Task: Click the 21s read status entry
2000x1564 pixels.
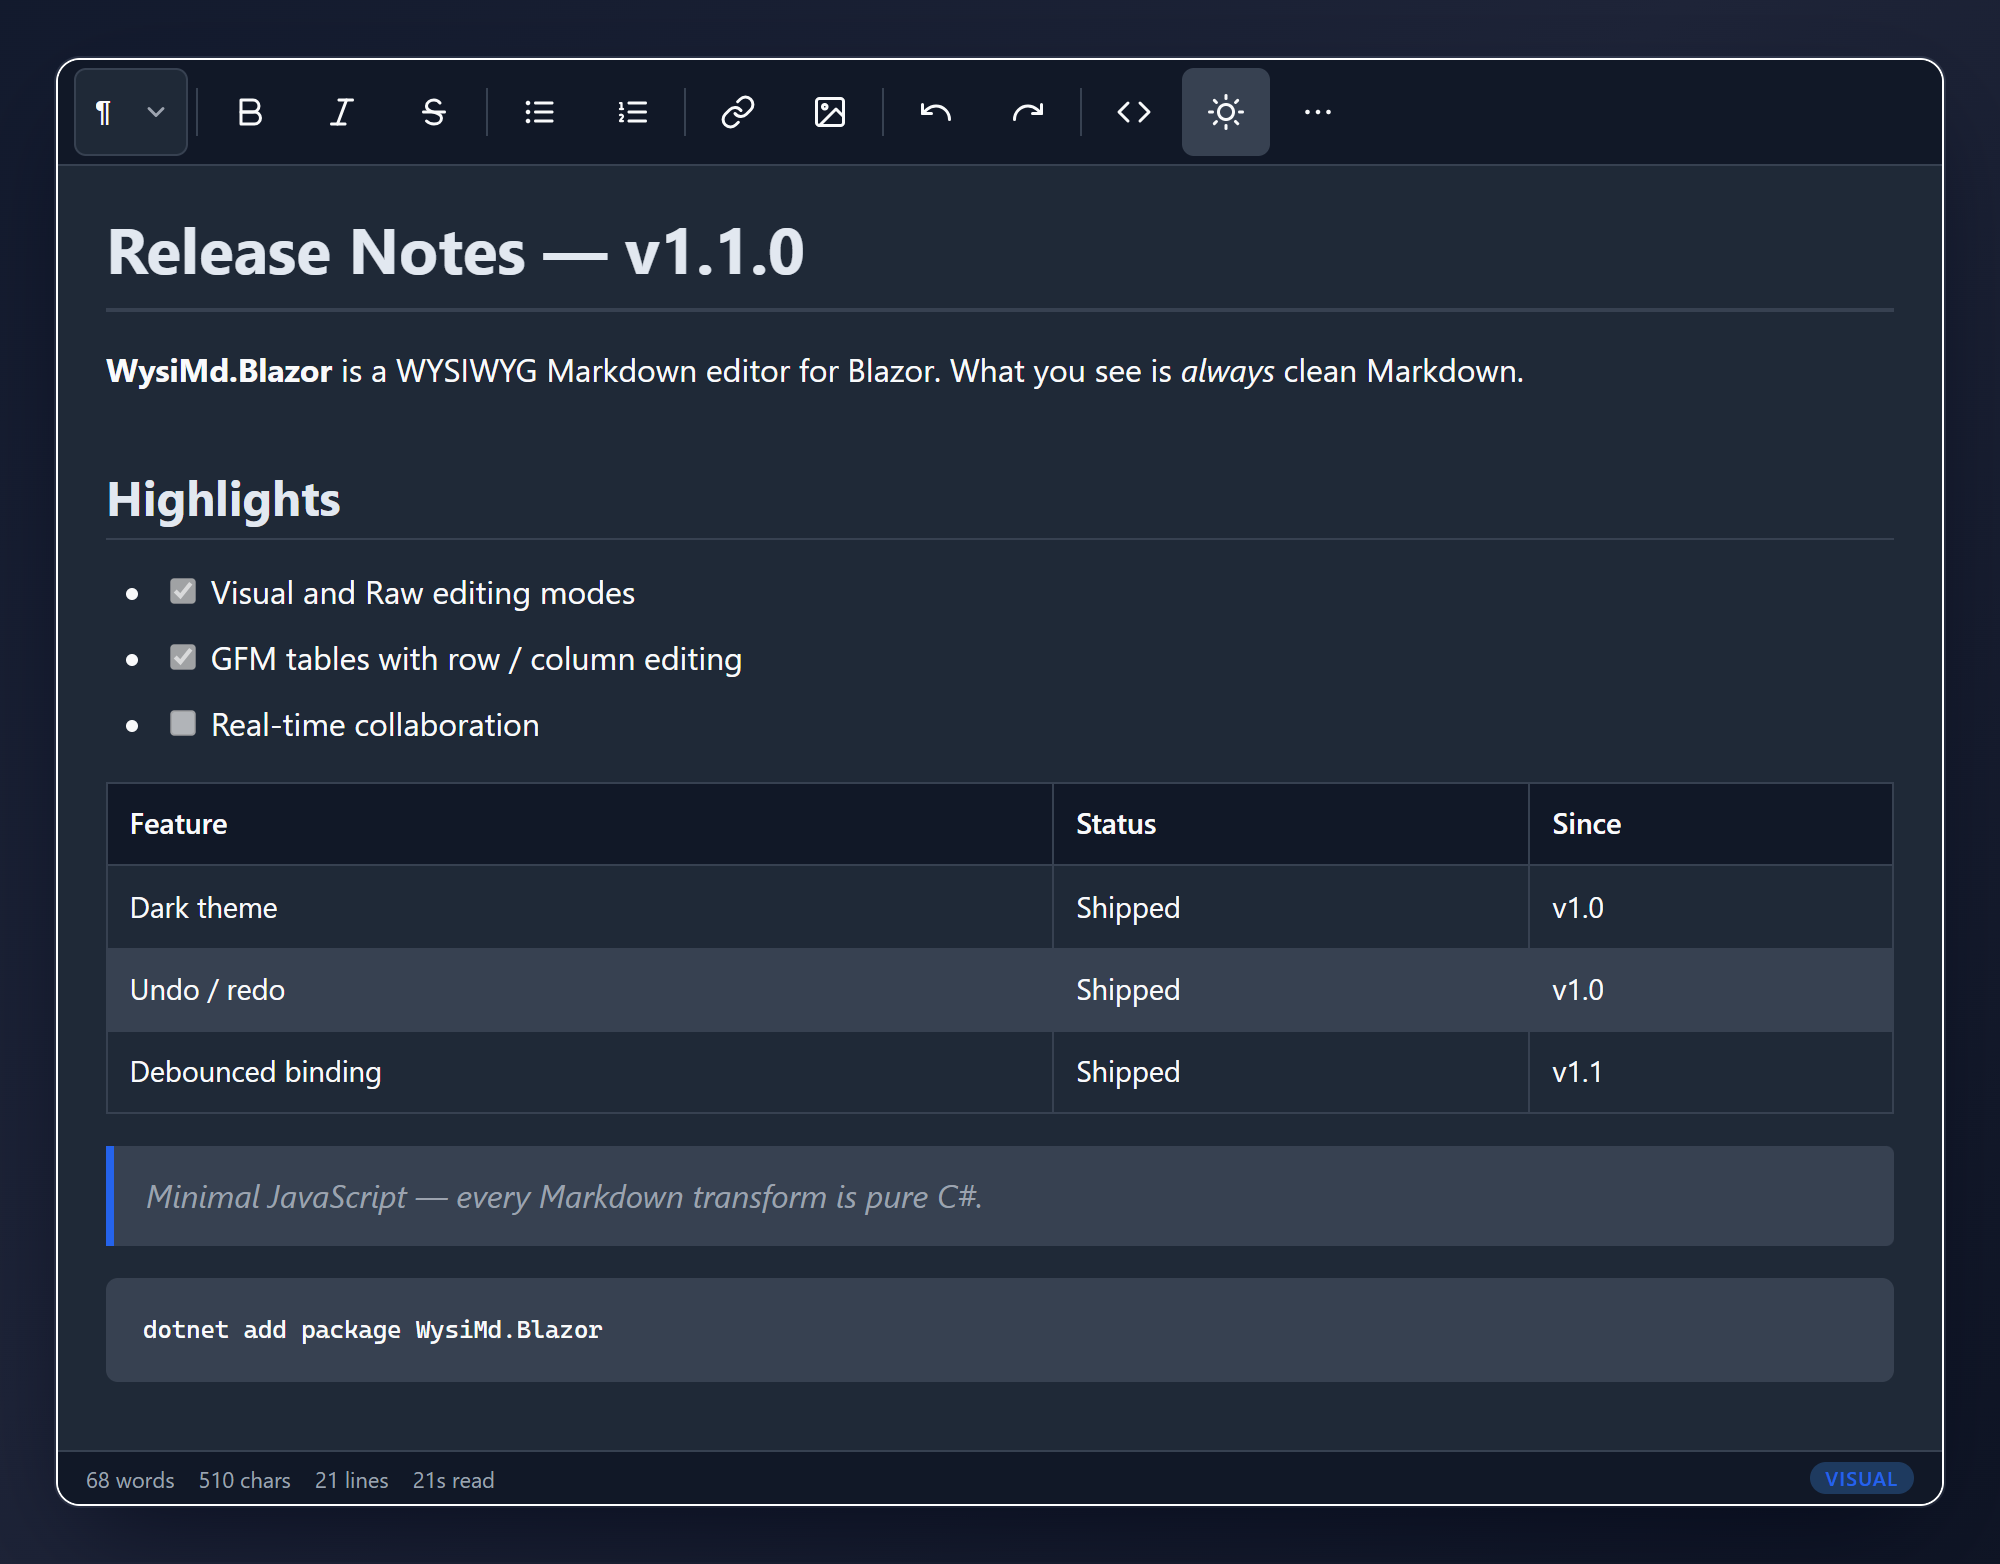Action: point(453,1480)
